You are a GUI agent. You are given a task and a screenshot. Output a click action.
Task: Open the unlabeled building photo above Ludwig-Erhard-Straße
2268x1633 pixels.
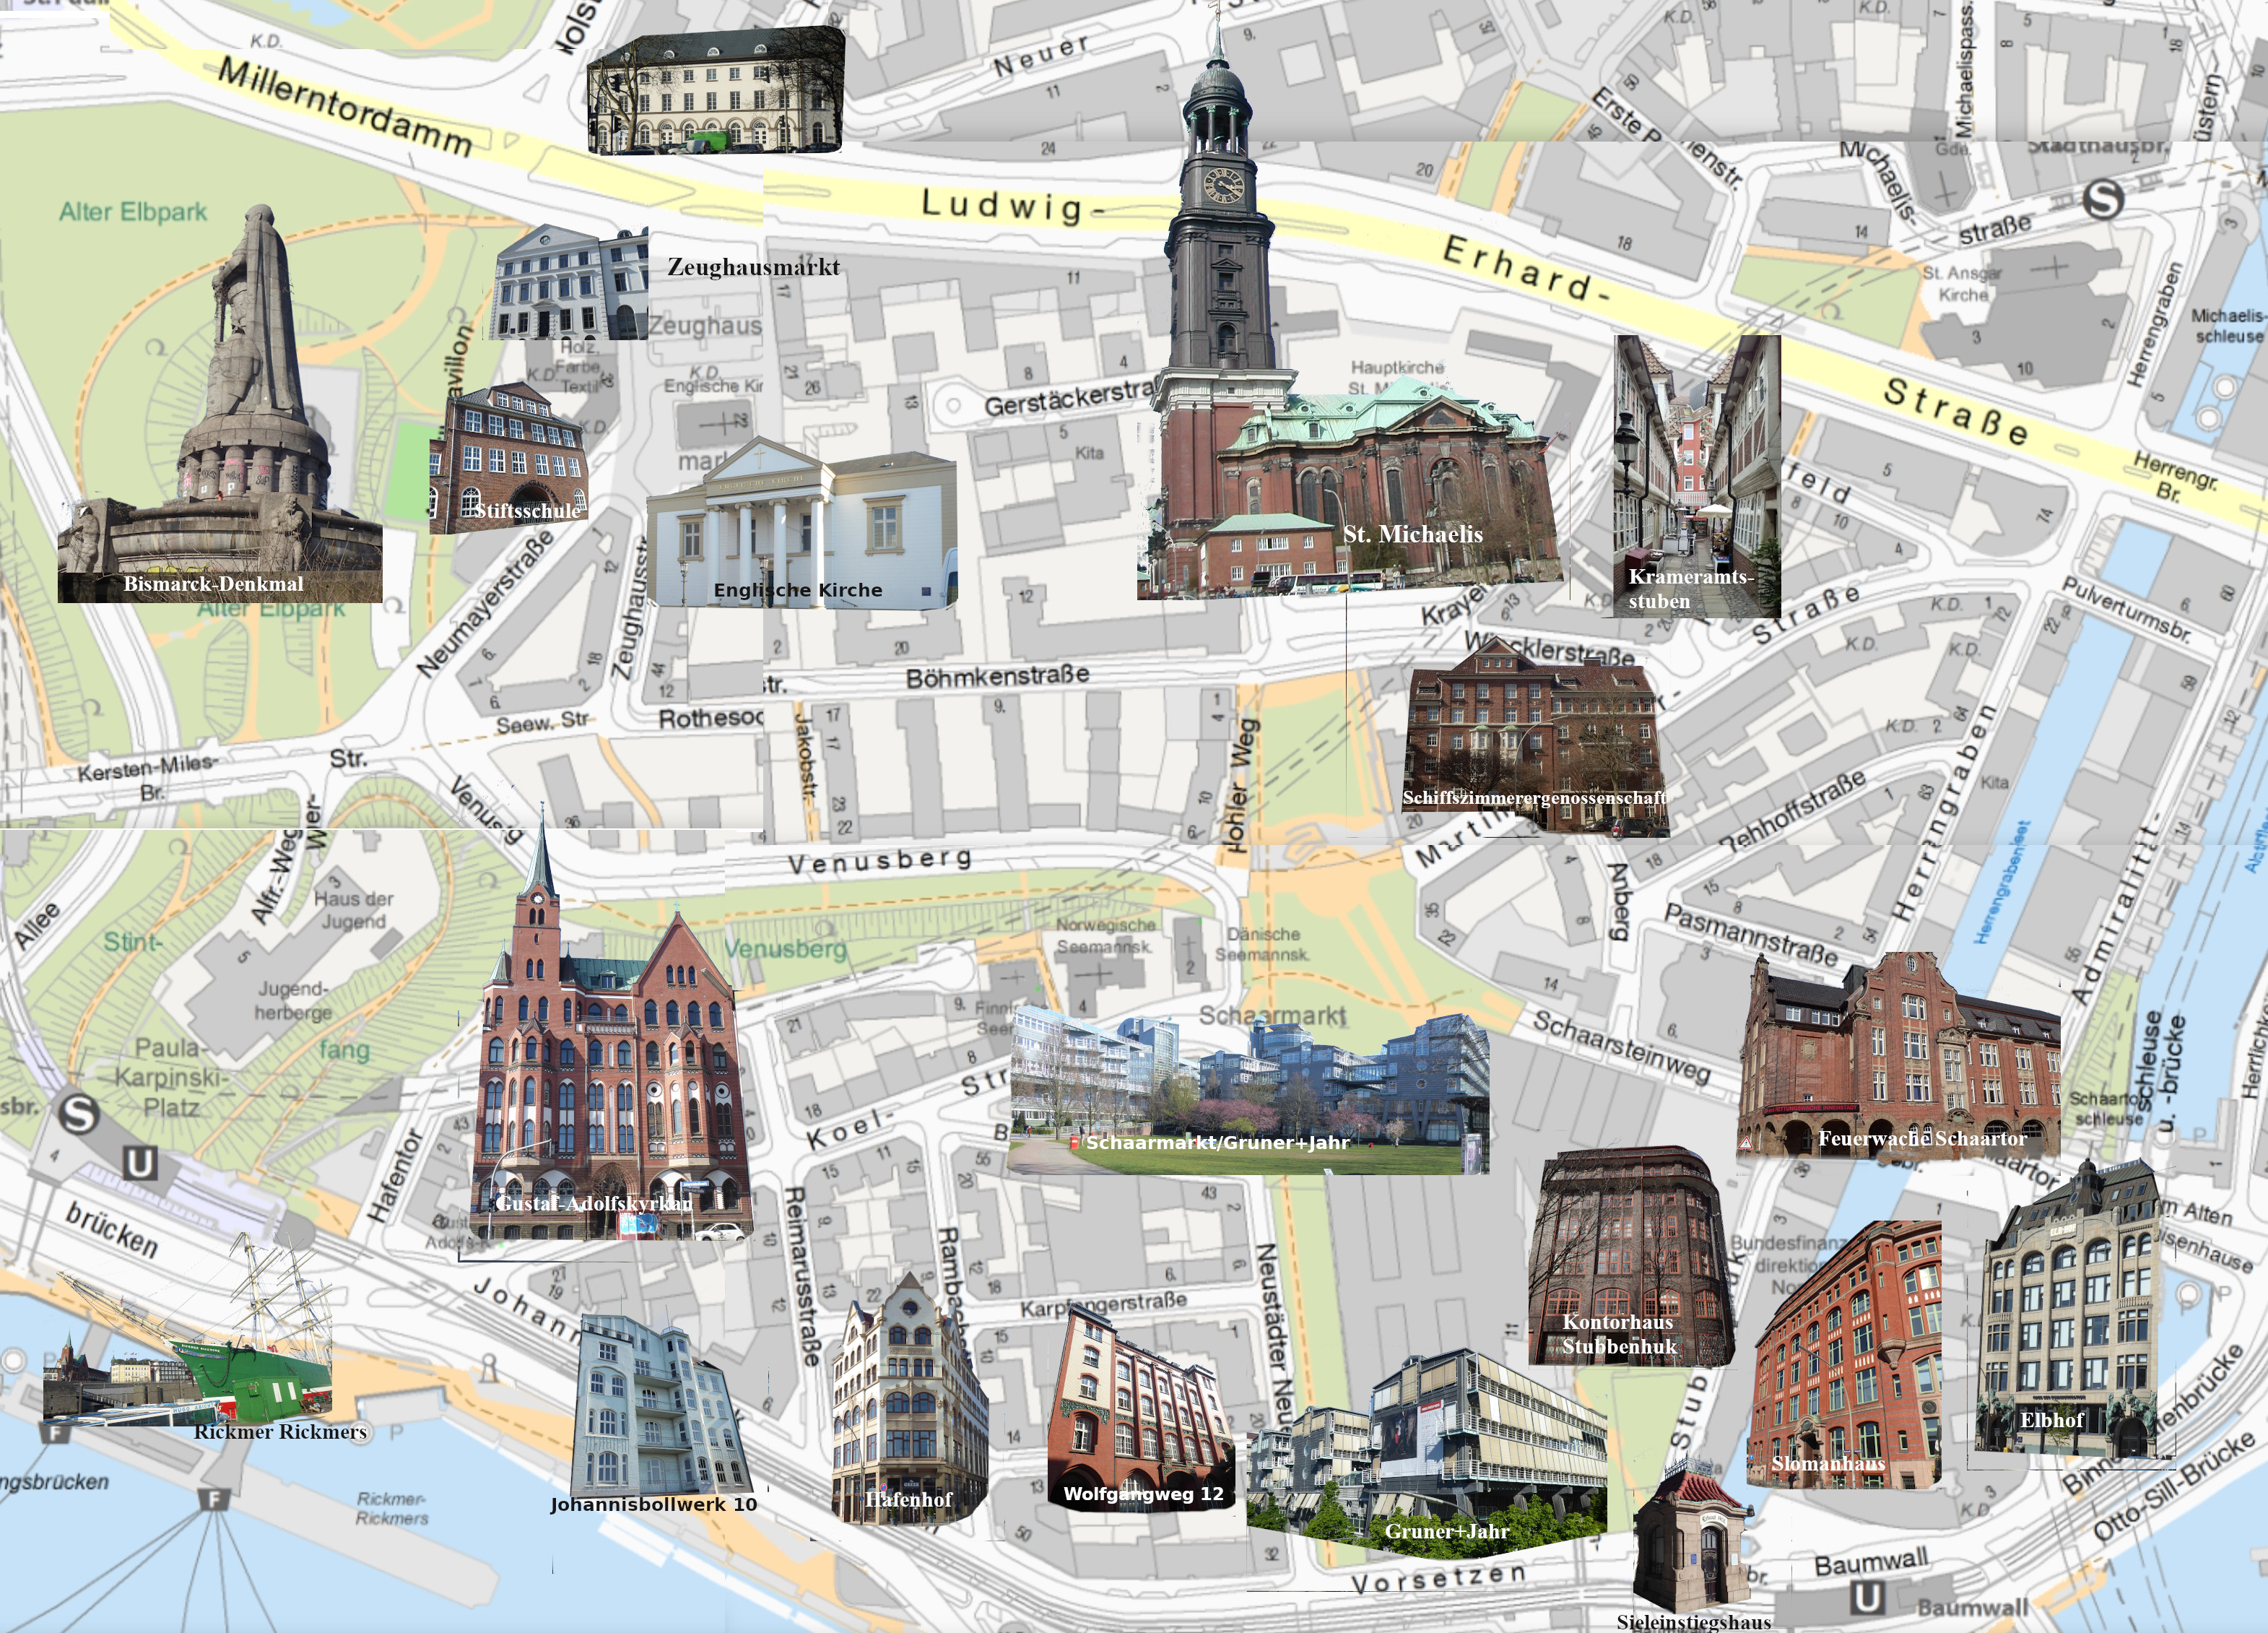click(716, 91)
